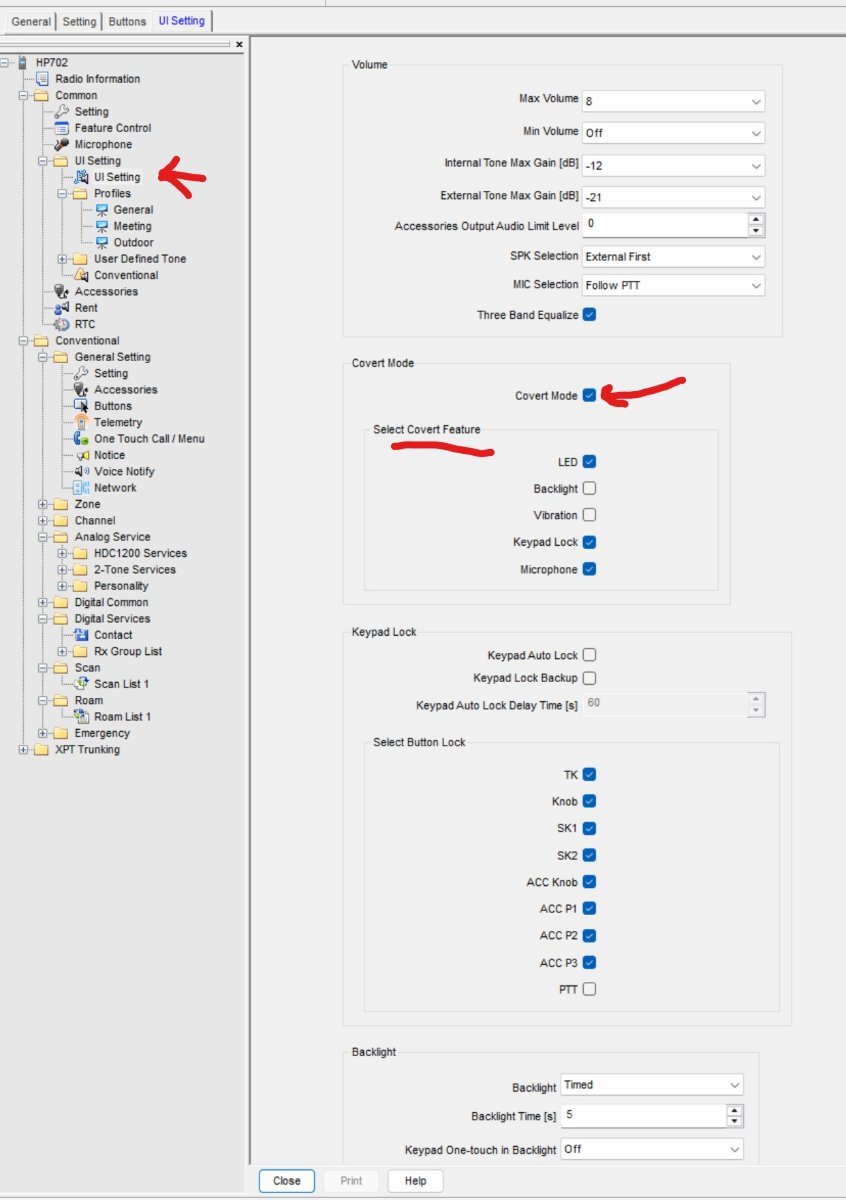846x1200 pixels.
Task: Select the Microphone icon in the tree
Action: (x=62, y=144)
